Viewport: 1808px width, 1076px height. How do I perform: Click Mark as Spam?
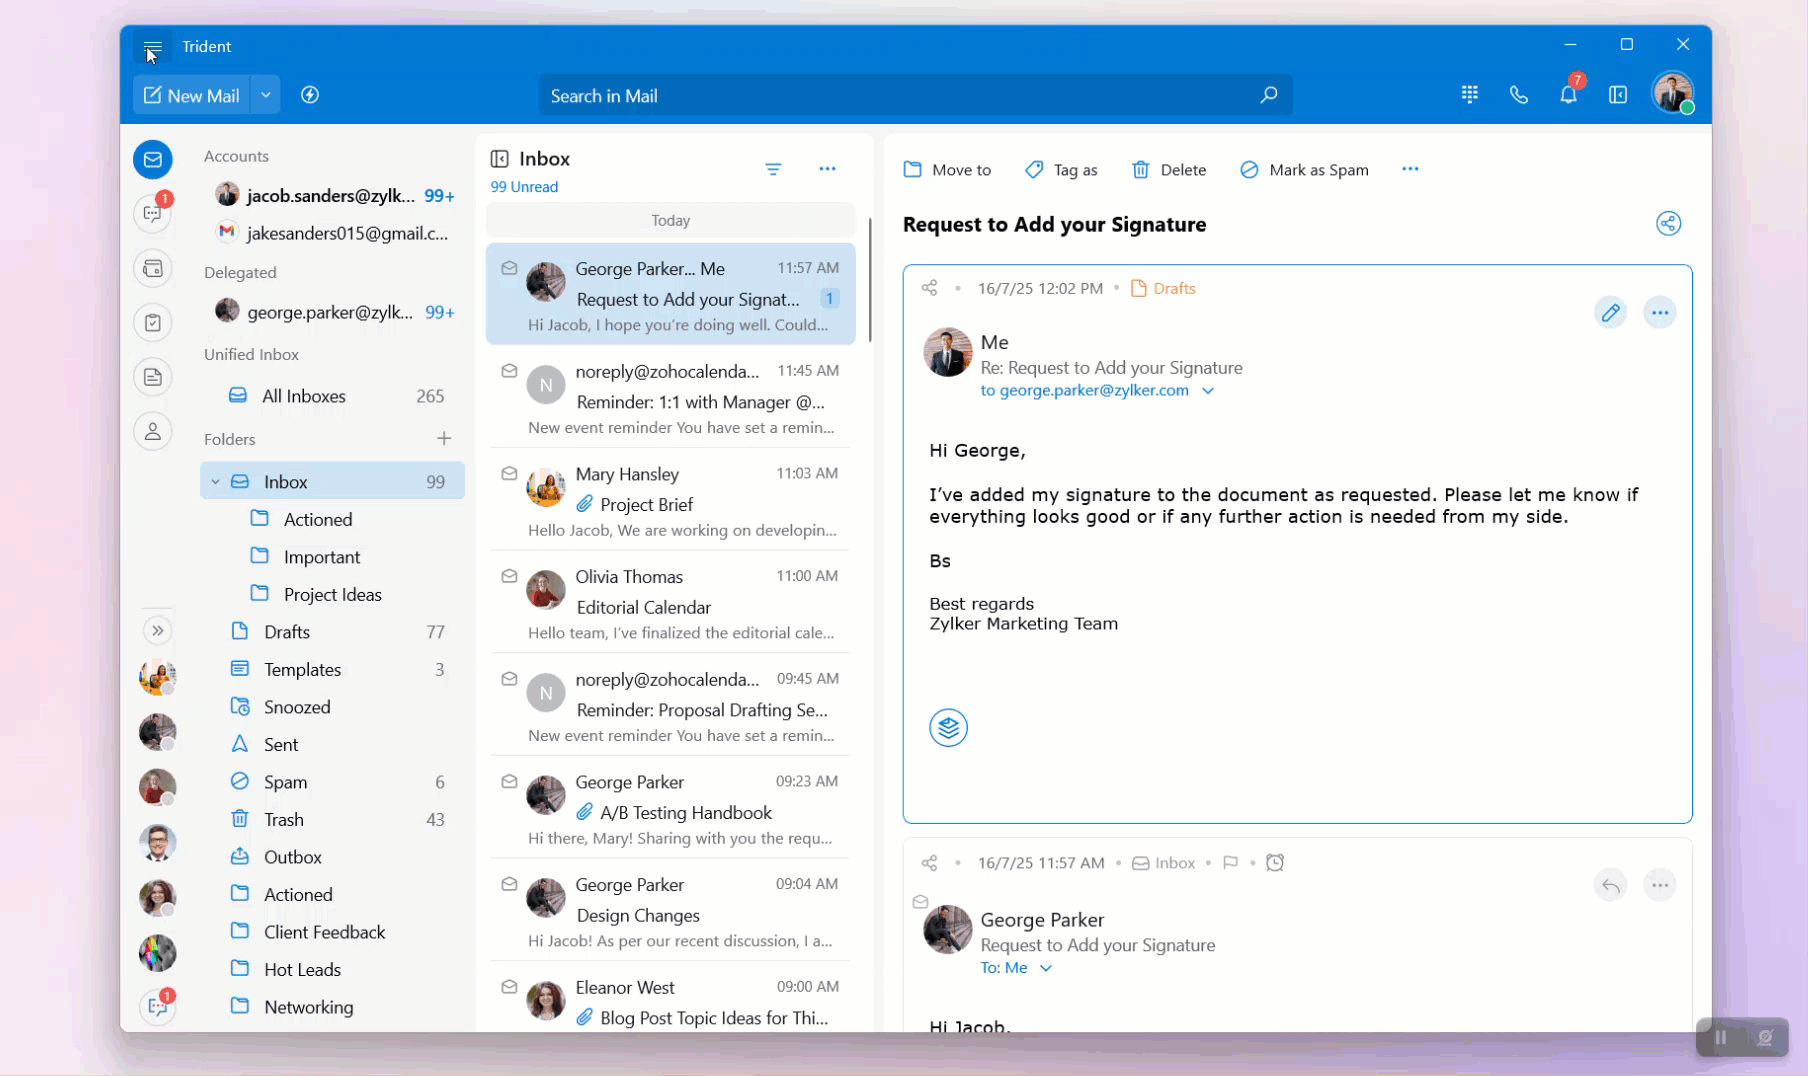click(x=1304, y=170)
